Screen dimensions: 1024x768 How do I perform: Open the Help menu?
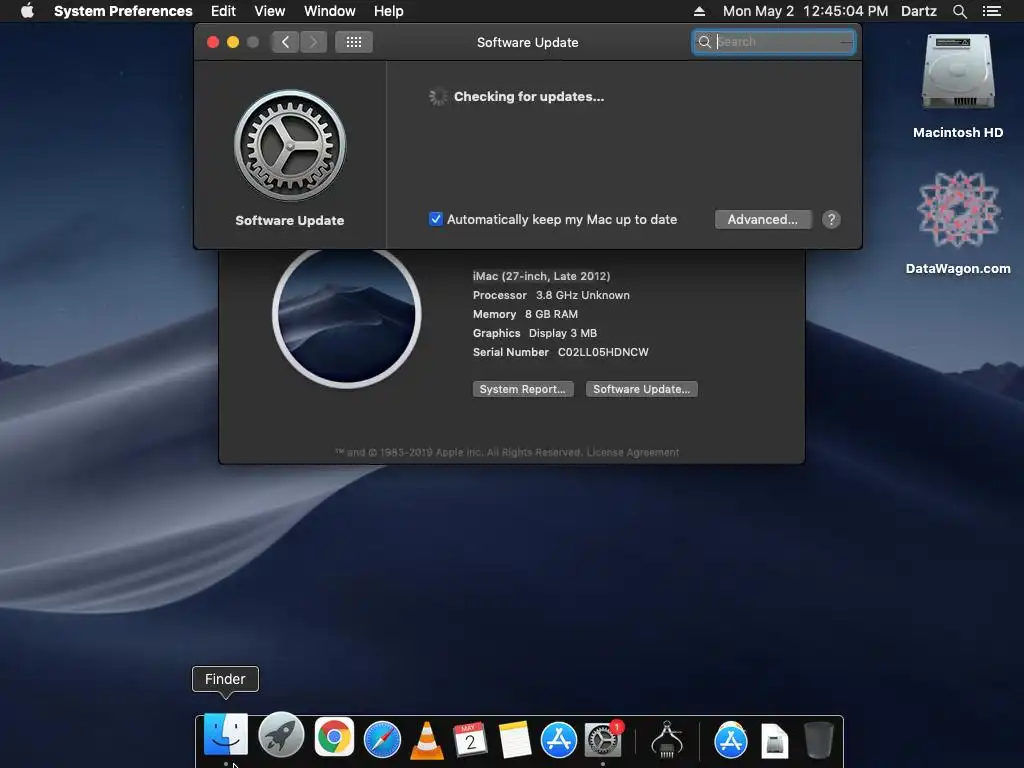[x=389, y=11]
